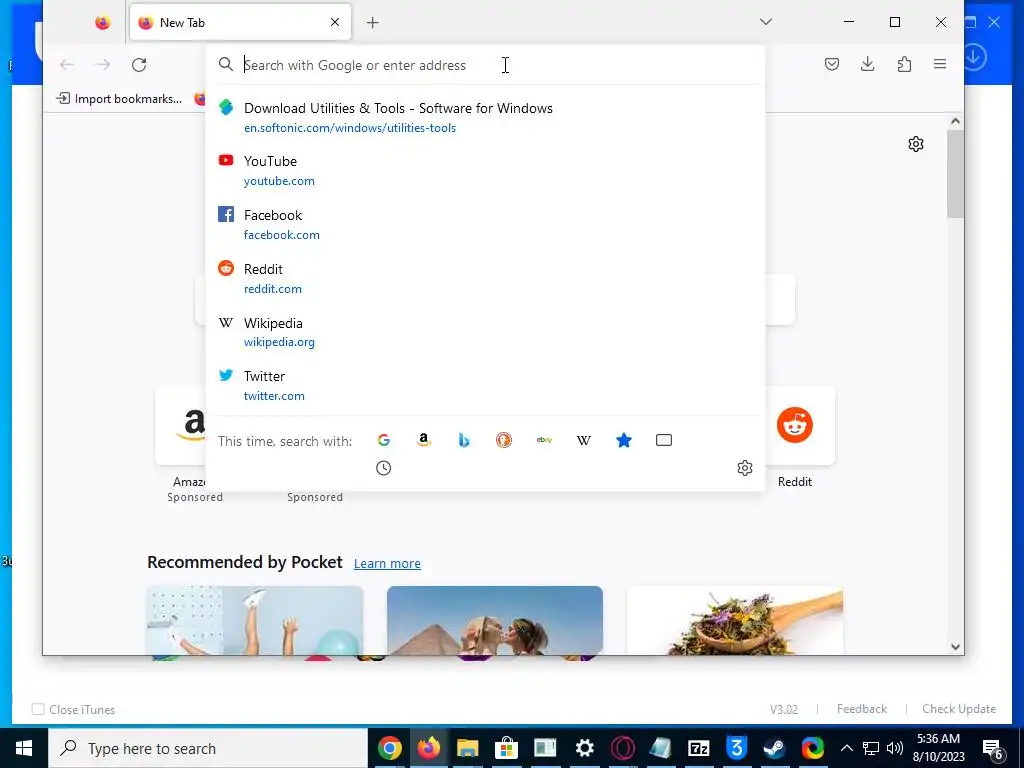Viewport: 1024px width, 768px height.
Task: Click scrollbar down arrow in Firefox
Action: pos(955,647)
